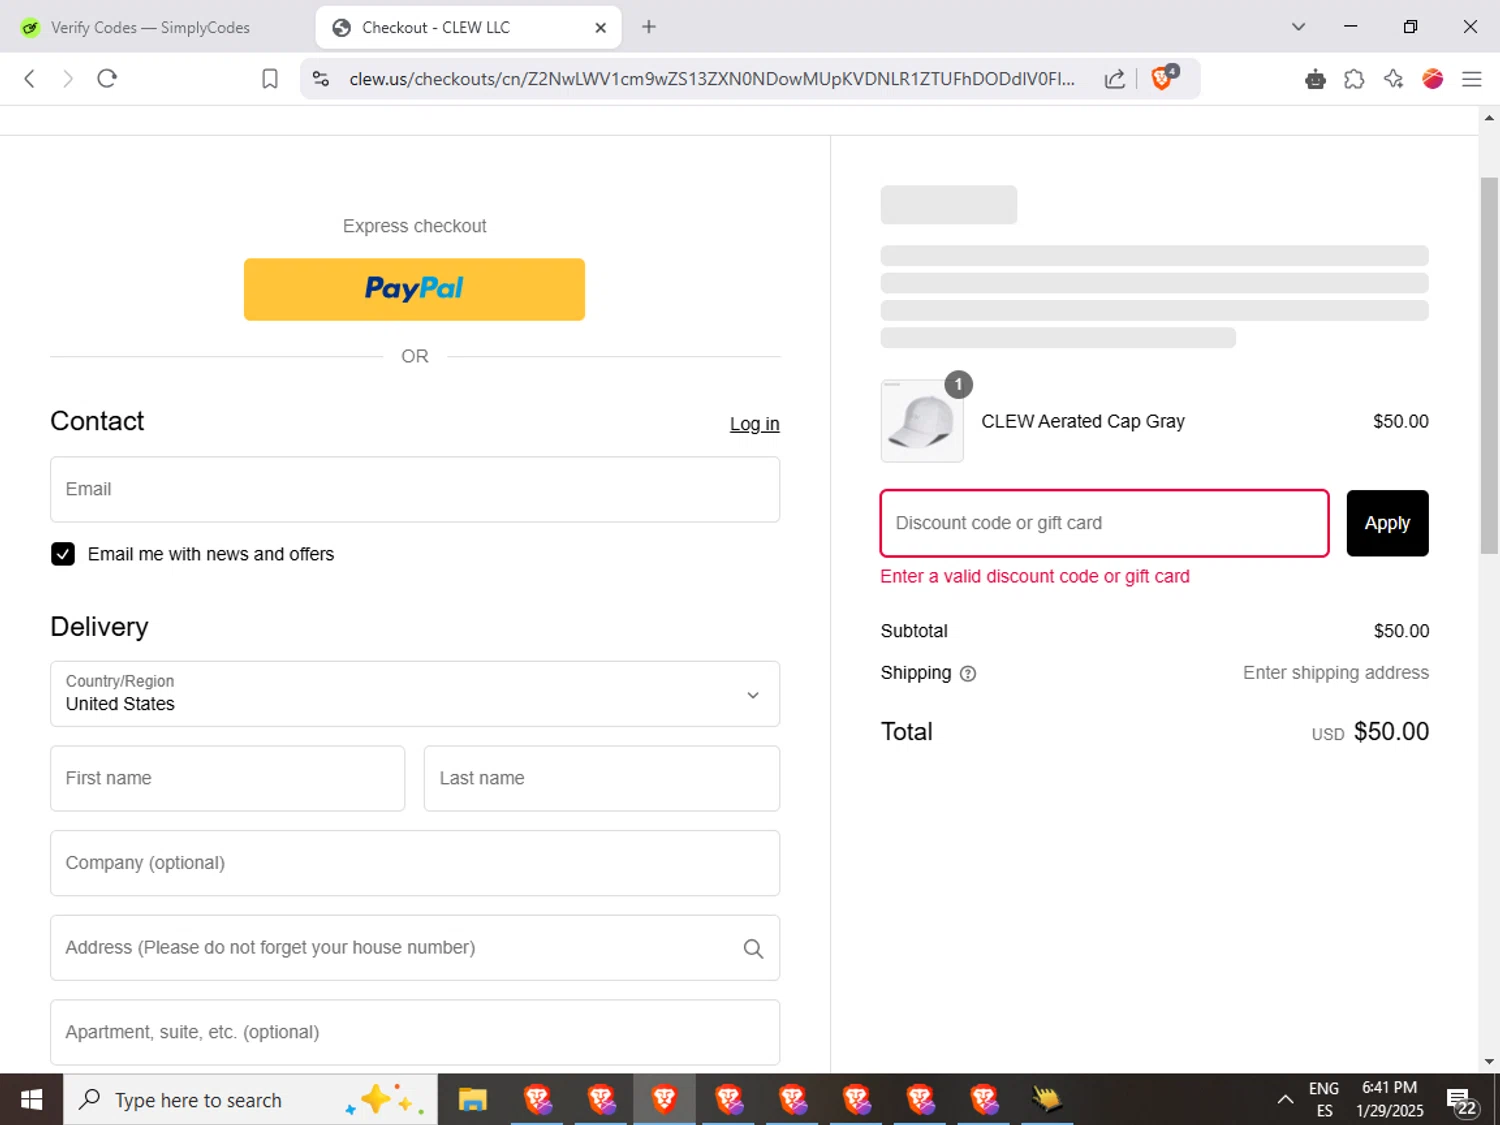Reload the checkout page

(107, 79)
